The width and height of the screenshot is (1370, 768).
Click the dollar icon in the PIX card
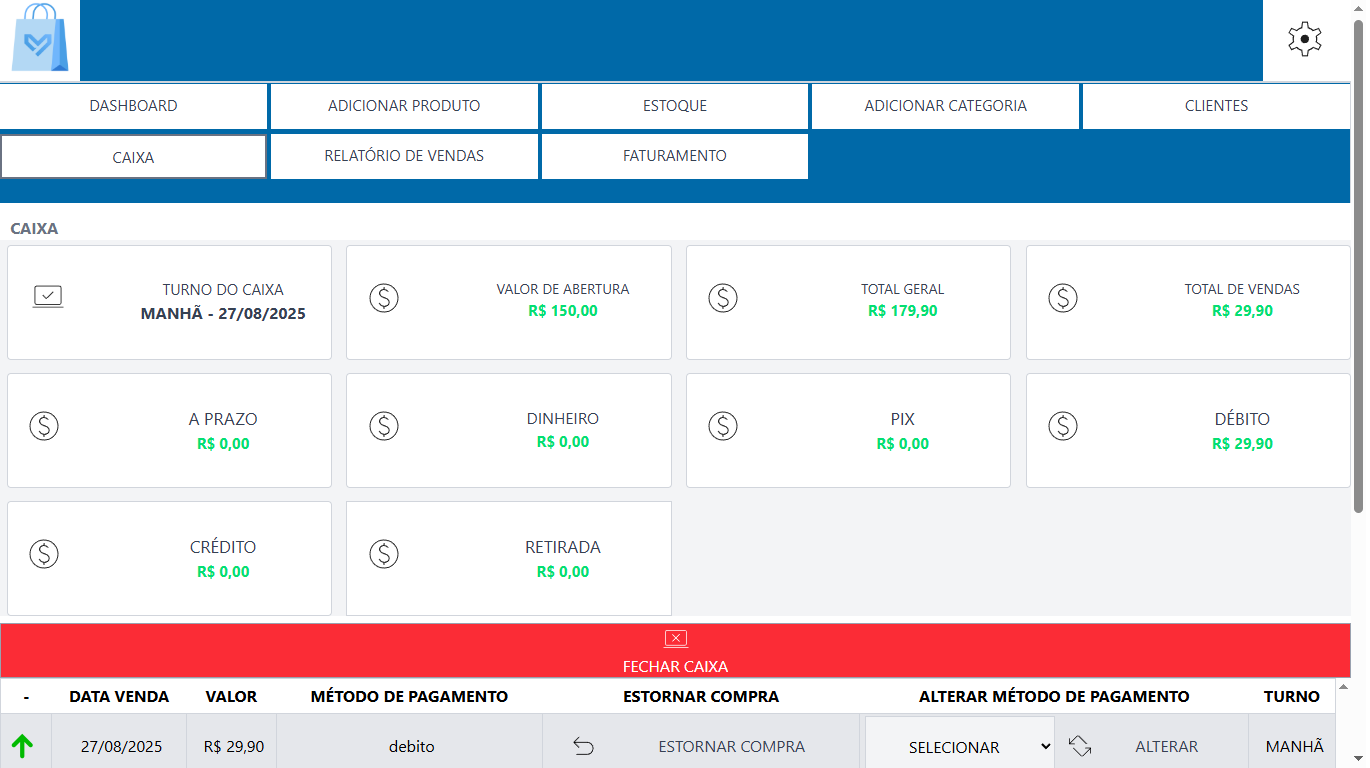coord(723,426)
